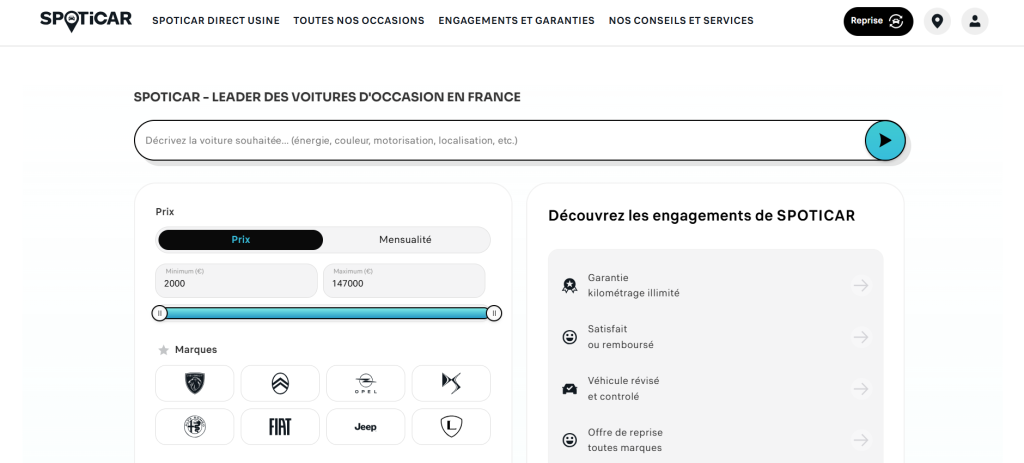Click the page title about voitures d'occasion
This screenshot has height=463, width=1024.
click(327, 97)
